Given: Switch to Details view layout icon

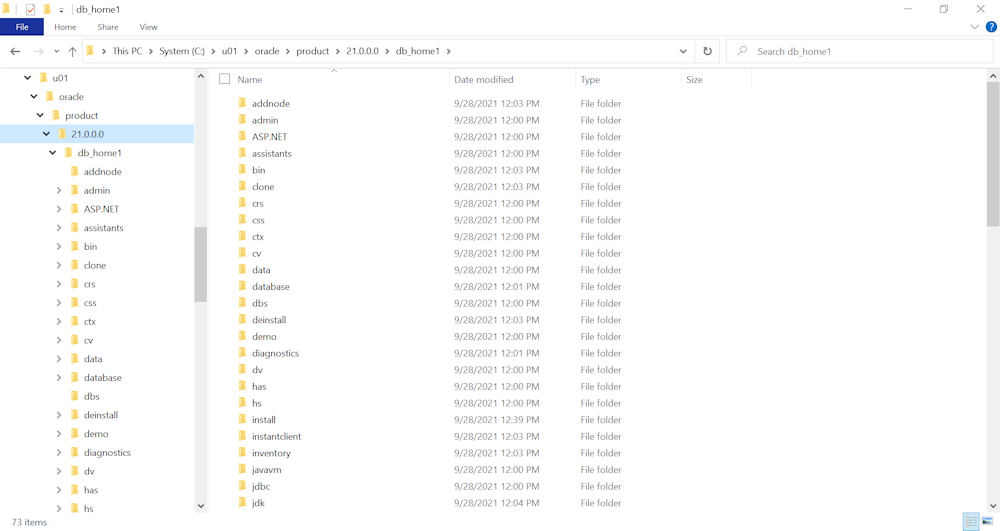Looking at the screenshot, I should (x=970, y=522).
